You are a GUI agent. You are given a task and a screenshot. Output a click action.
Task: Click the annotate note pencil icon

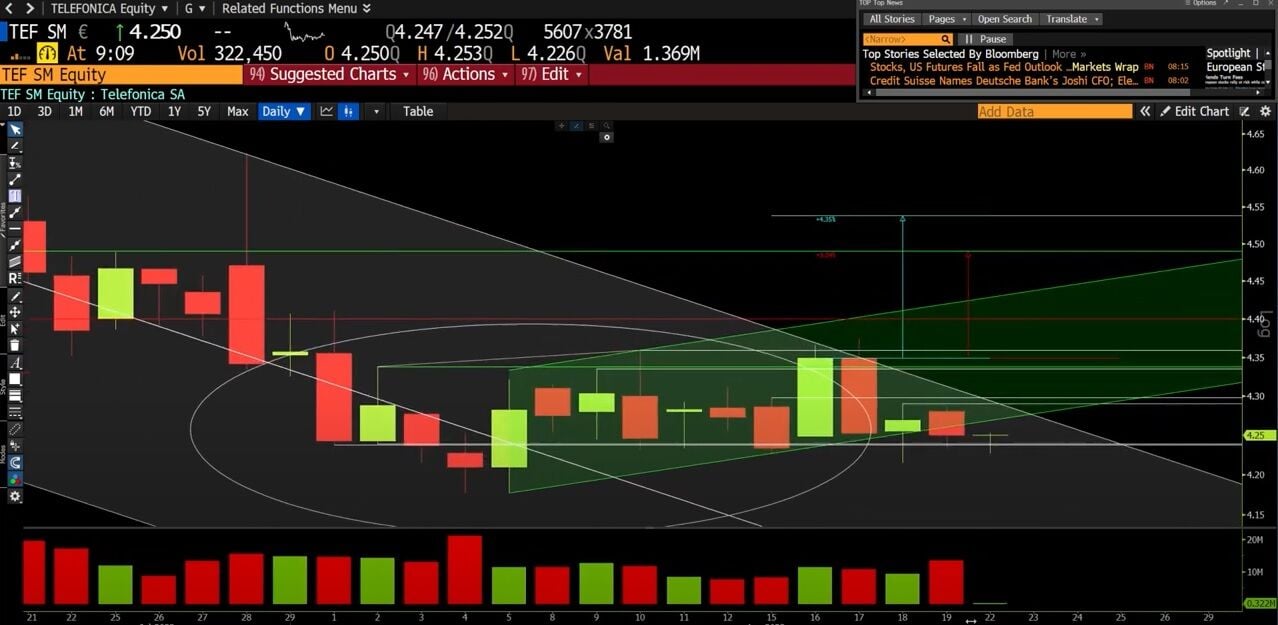click(1244, 111)
